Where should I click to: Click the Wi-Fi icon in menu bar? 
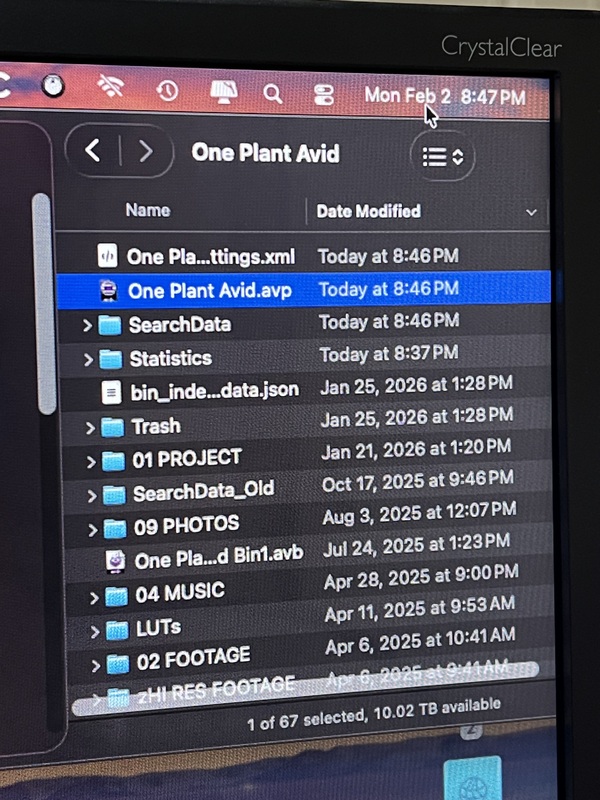point(112,89)
